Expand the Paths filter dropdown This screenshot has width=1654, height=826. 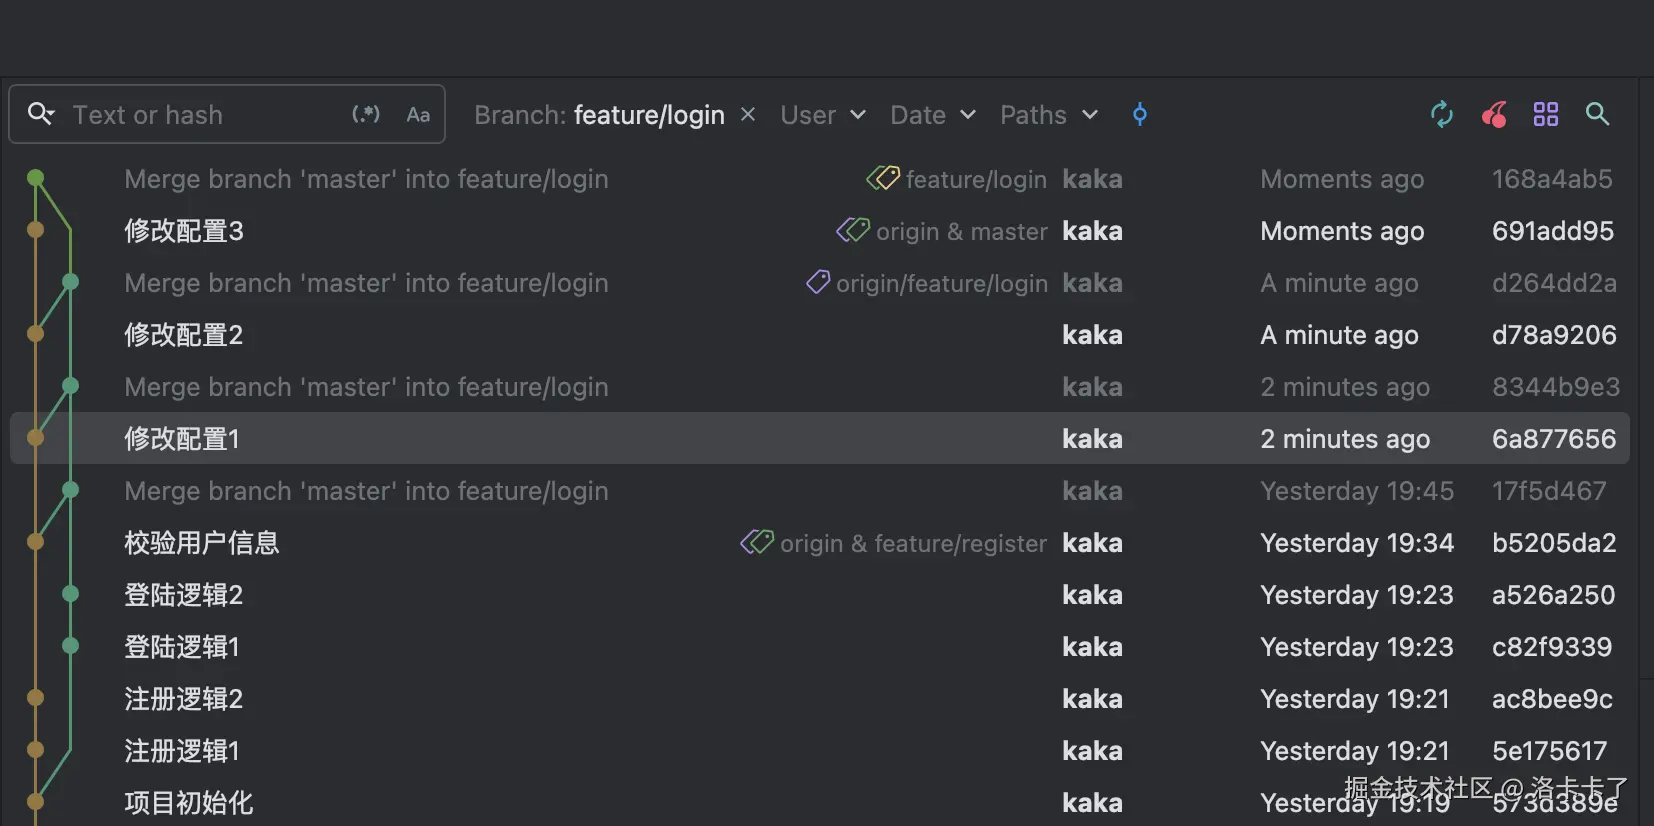click(x=1048, y=115)
